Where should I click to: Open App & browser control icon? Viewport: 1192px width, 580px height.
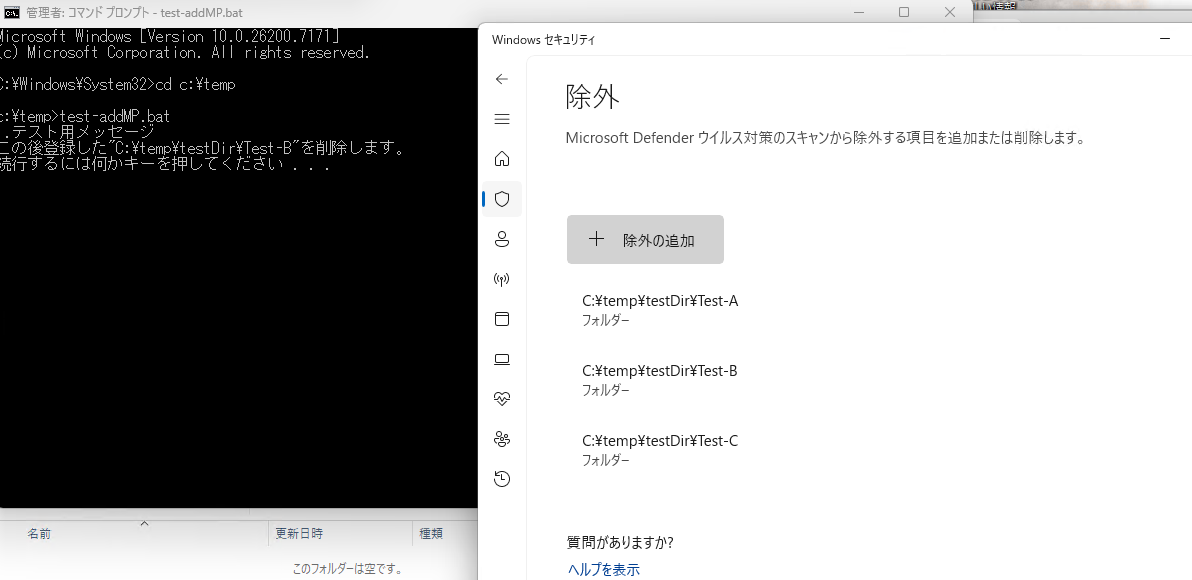click(501, 319)
